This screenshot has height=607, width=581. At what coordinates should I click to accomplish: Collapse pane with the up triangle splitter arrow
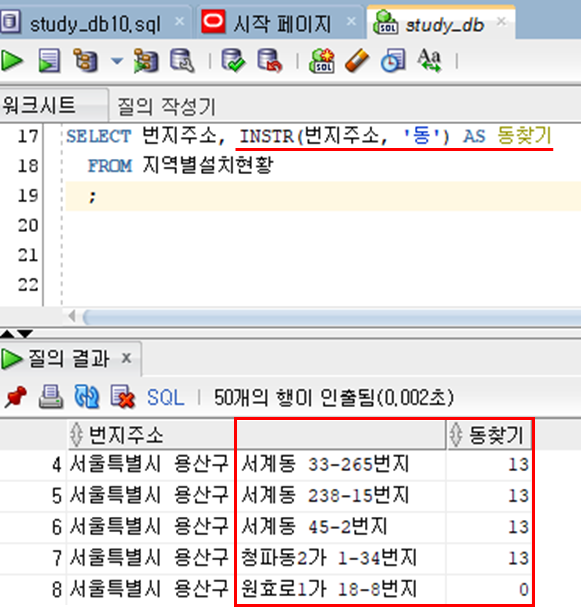[7, 334]
